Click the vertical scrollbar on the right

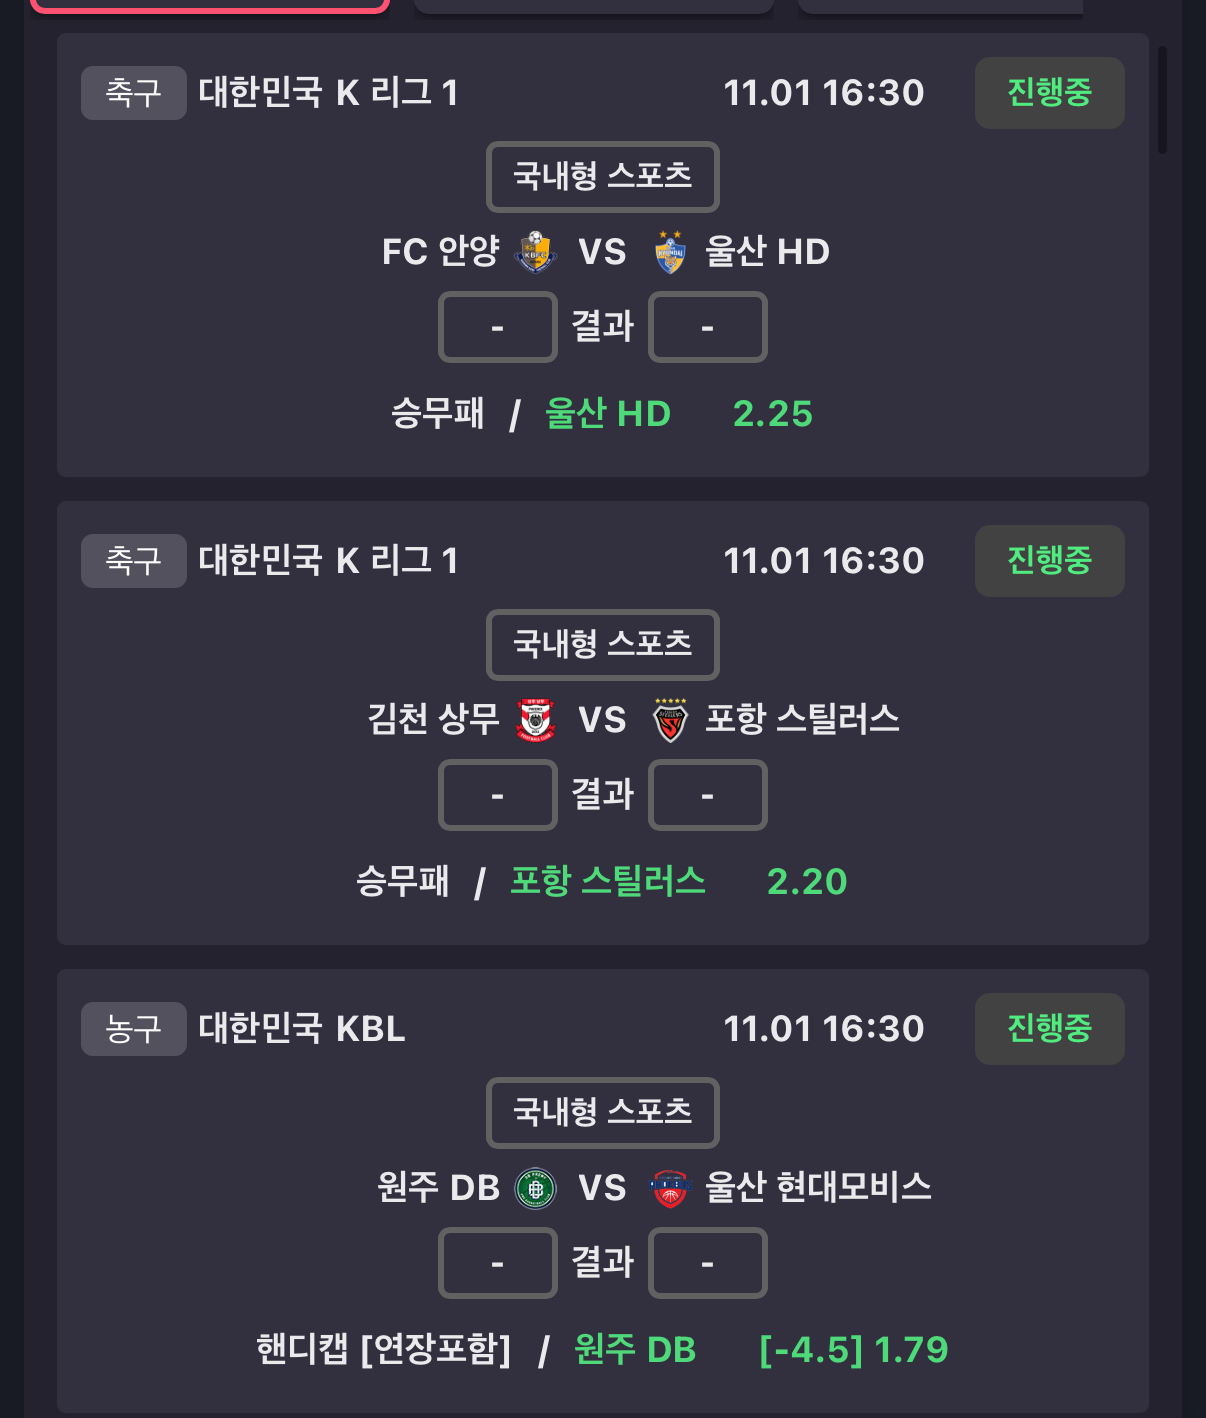pyautogui.click(x=1162, y=100)
